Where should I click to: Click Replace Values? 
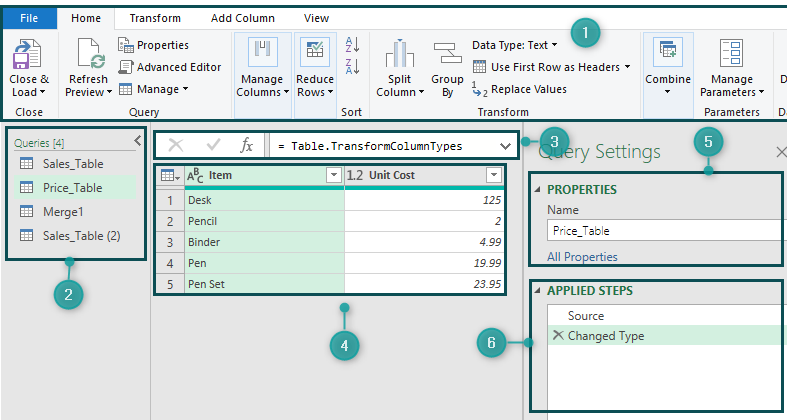[x=519, y=89]
